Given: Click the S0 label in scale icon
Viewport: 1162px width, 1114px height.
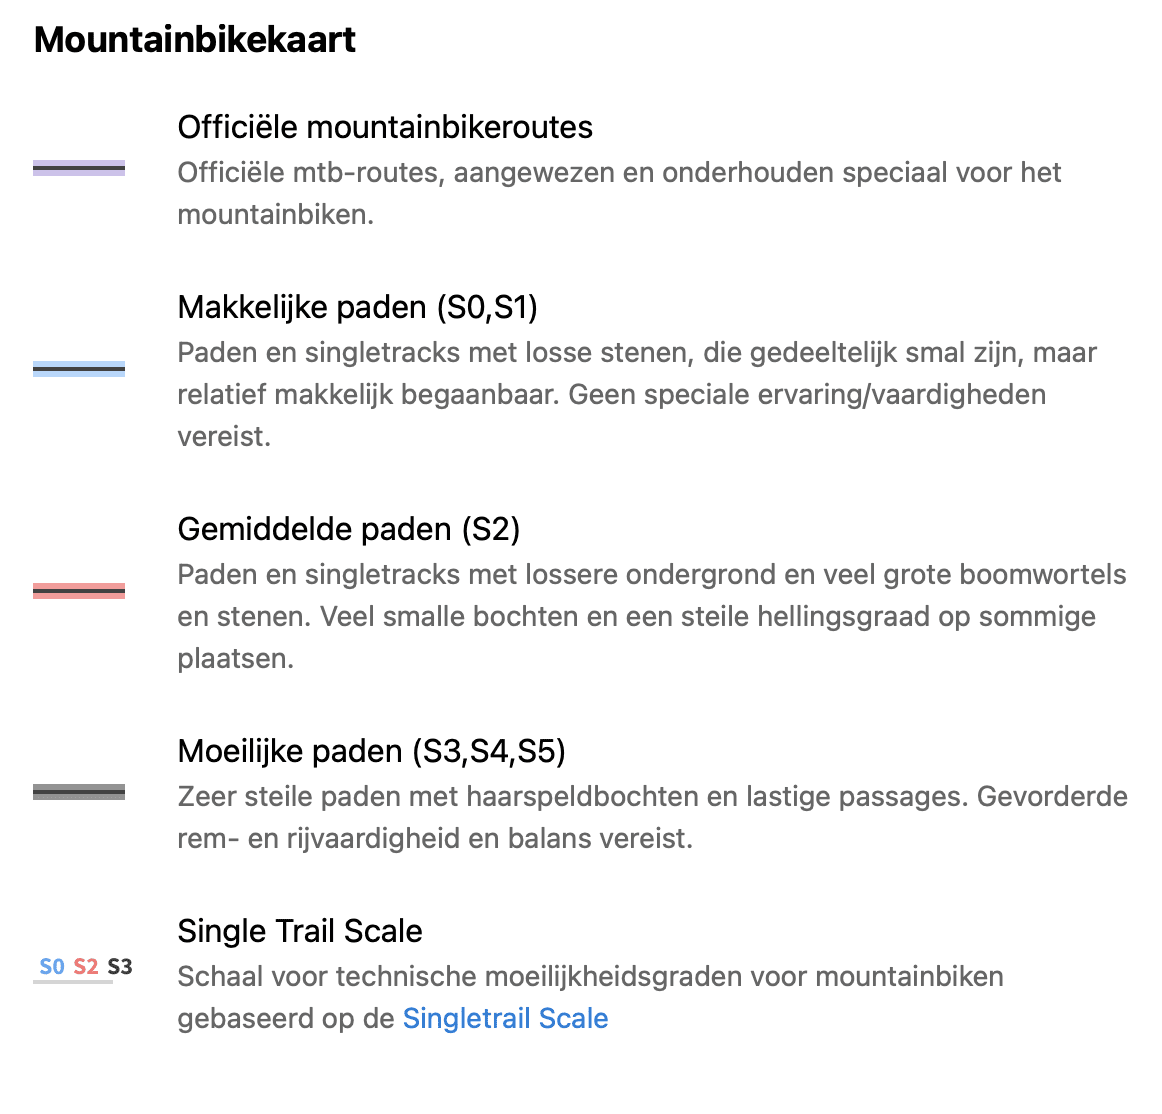Looking at the screenshot, I should (52, 967).
